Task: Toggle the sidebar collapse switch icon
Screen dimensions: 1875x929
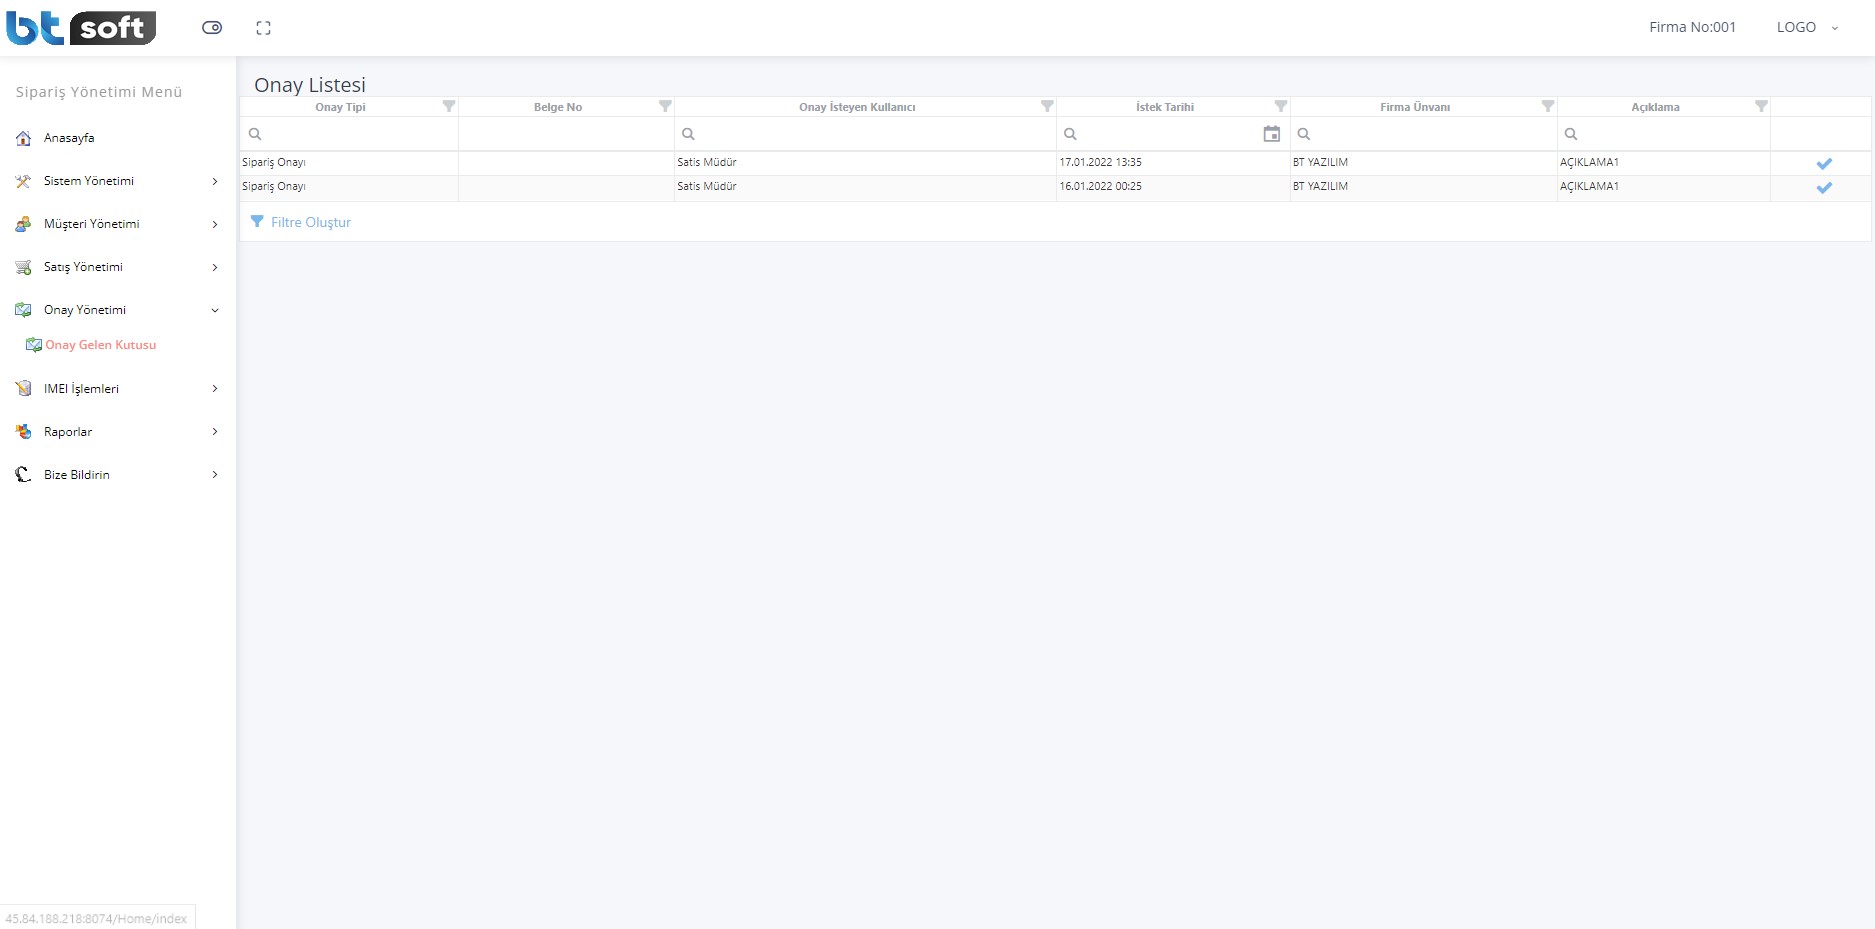Action: 212,28
